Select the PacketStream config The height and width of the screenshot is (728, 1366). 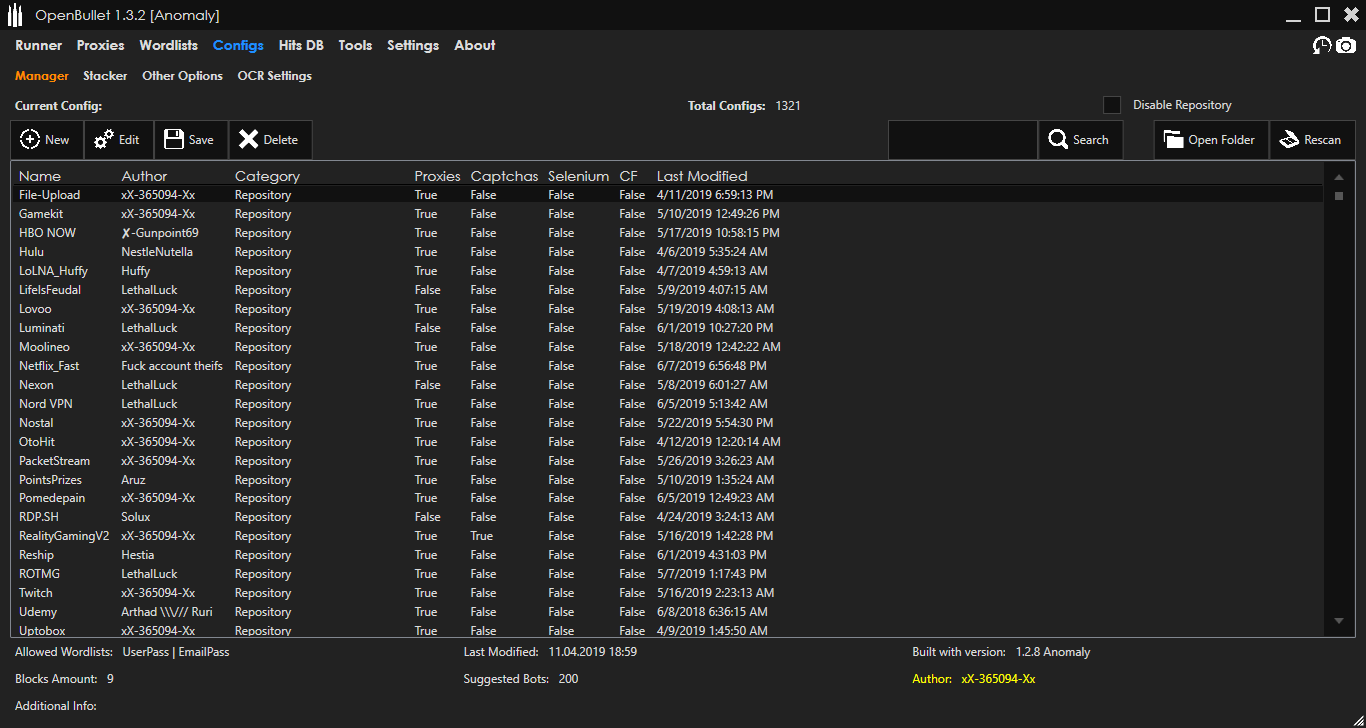point(669,461)
